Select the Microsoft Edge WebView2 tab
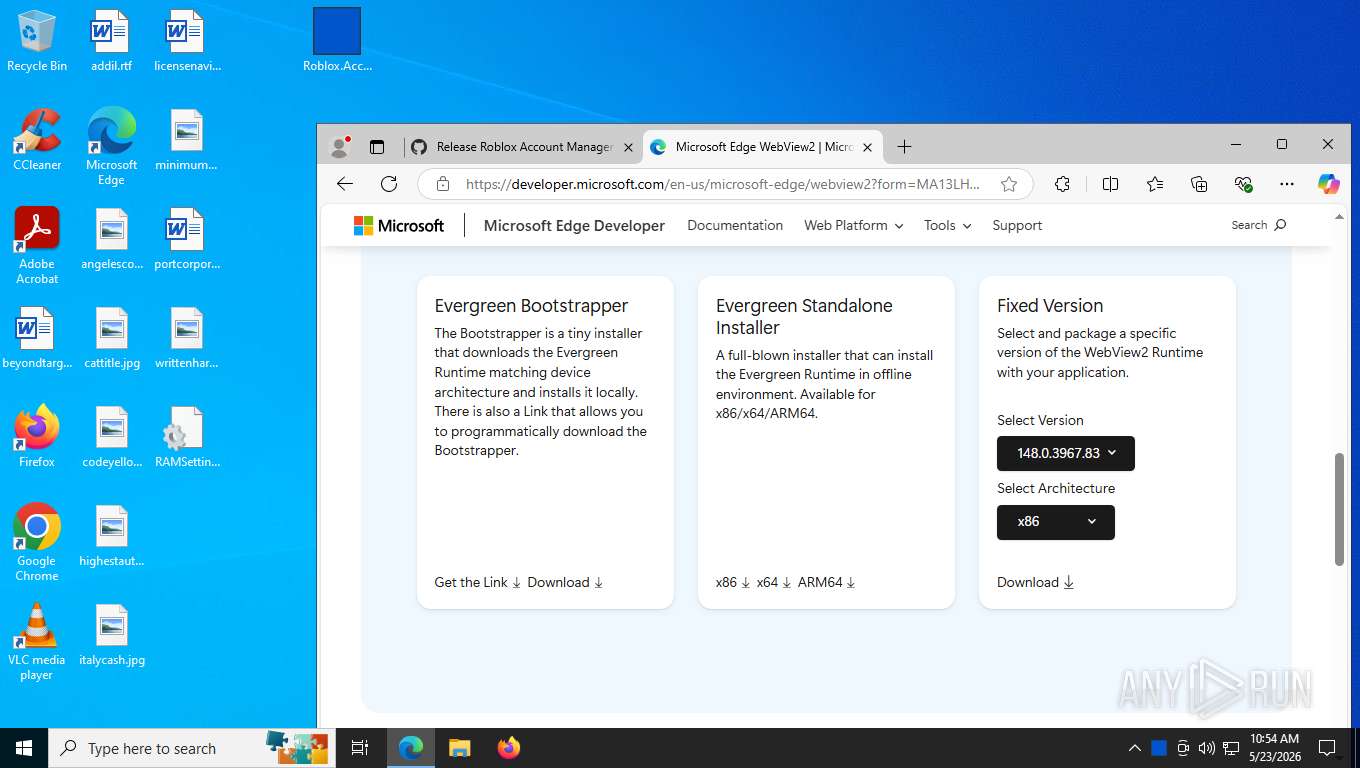 point(763,147)
